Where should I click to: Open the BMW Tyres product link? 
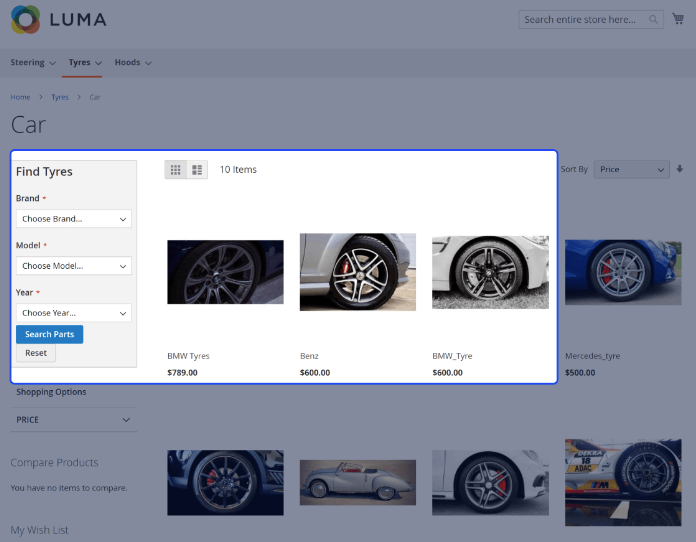188,356
